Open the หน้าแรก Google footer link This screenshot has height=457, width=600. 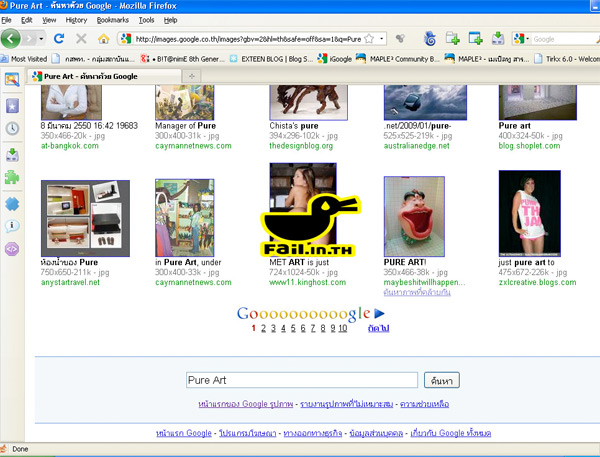click(184, 433)
